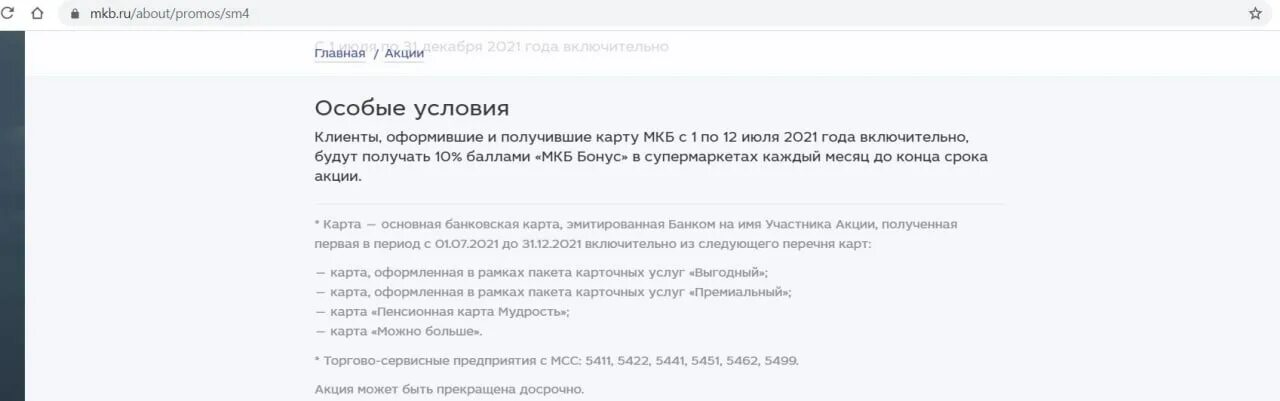View site security info via lock icon
This screenshot has height=401, width=1280.
[x=74, y=14]
